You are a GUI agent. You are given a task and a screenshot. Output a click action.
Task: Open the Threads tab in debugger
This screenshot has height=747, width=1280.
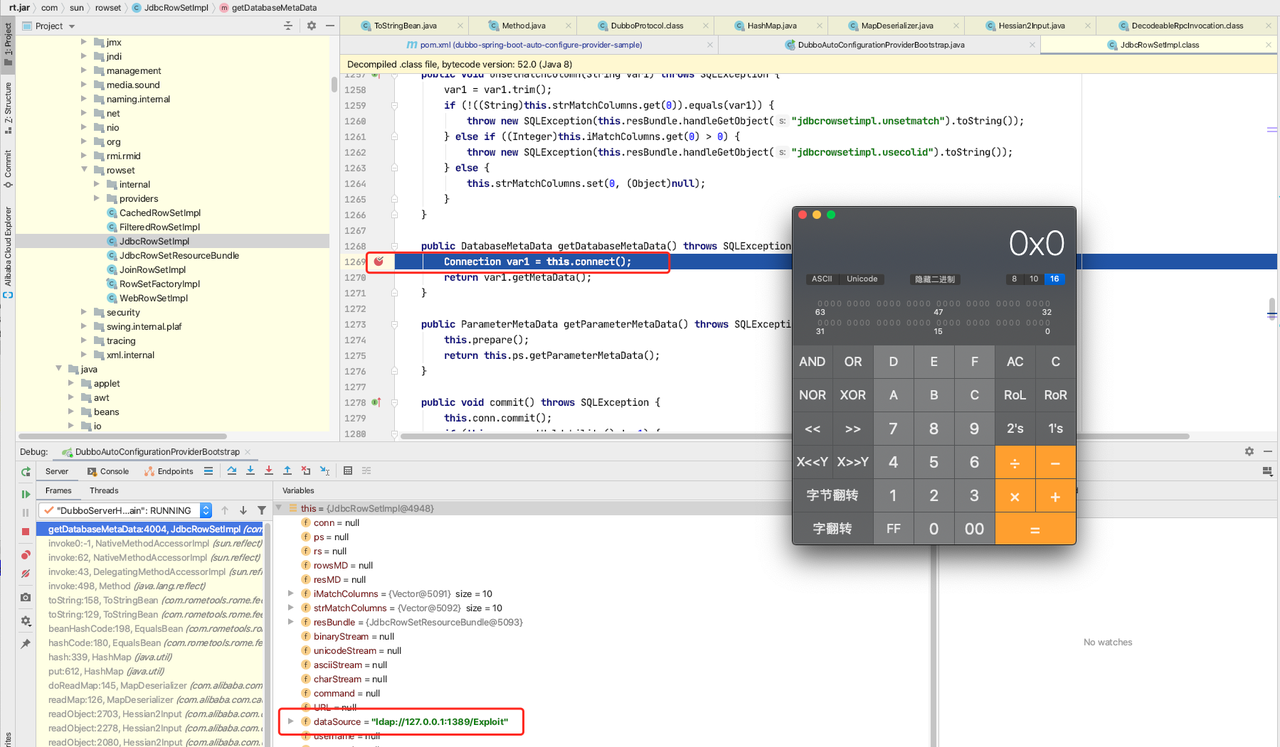(104, 490)
